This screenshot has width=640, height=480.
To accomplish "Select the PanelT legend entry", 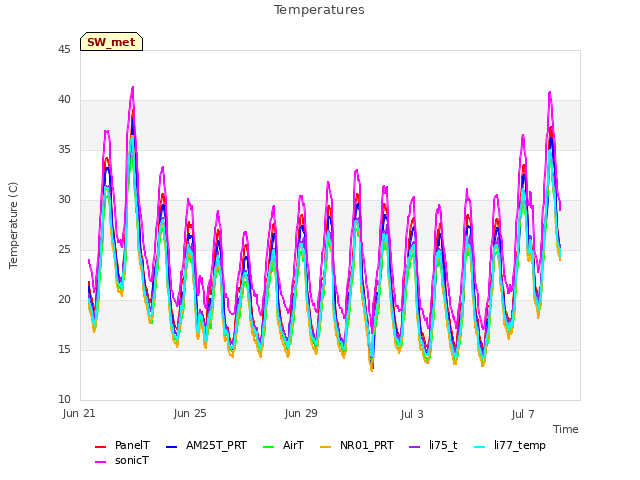I will point(122,445).
